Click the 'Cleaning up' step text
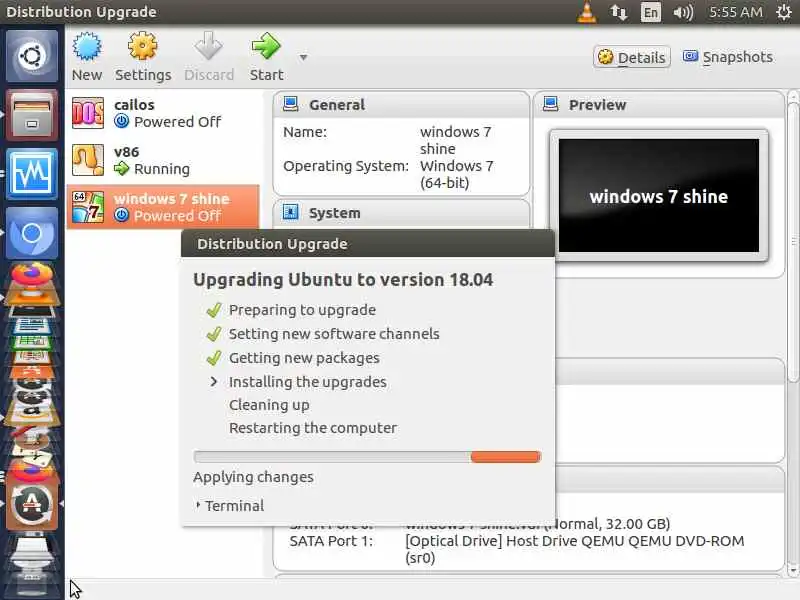This screenshot has height=600, width=800. 269,405
